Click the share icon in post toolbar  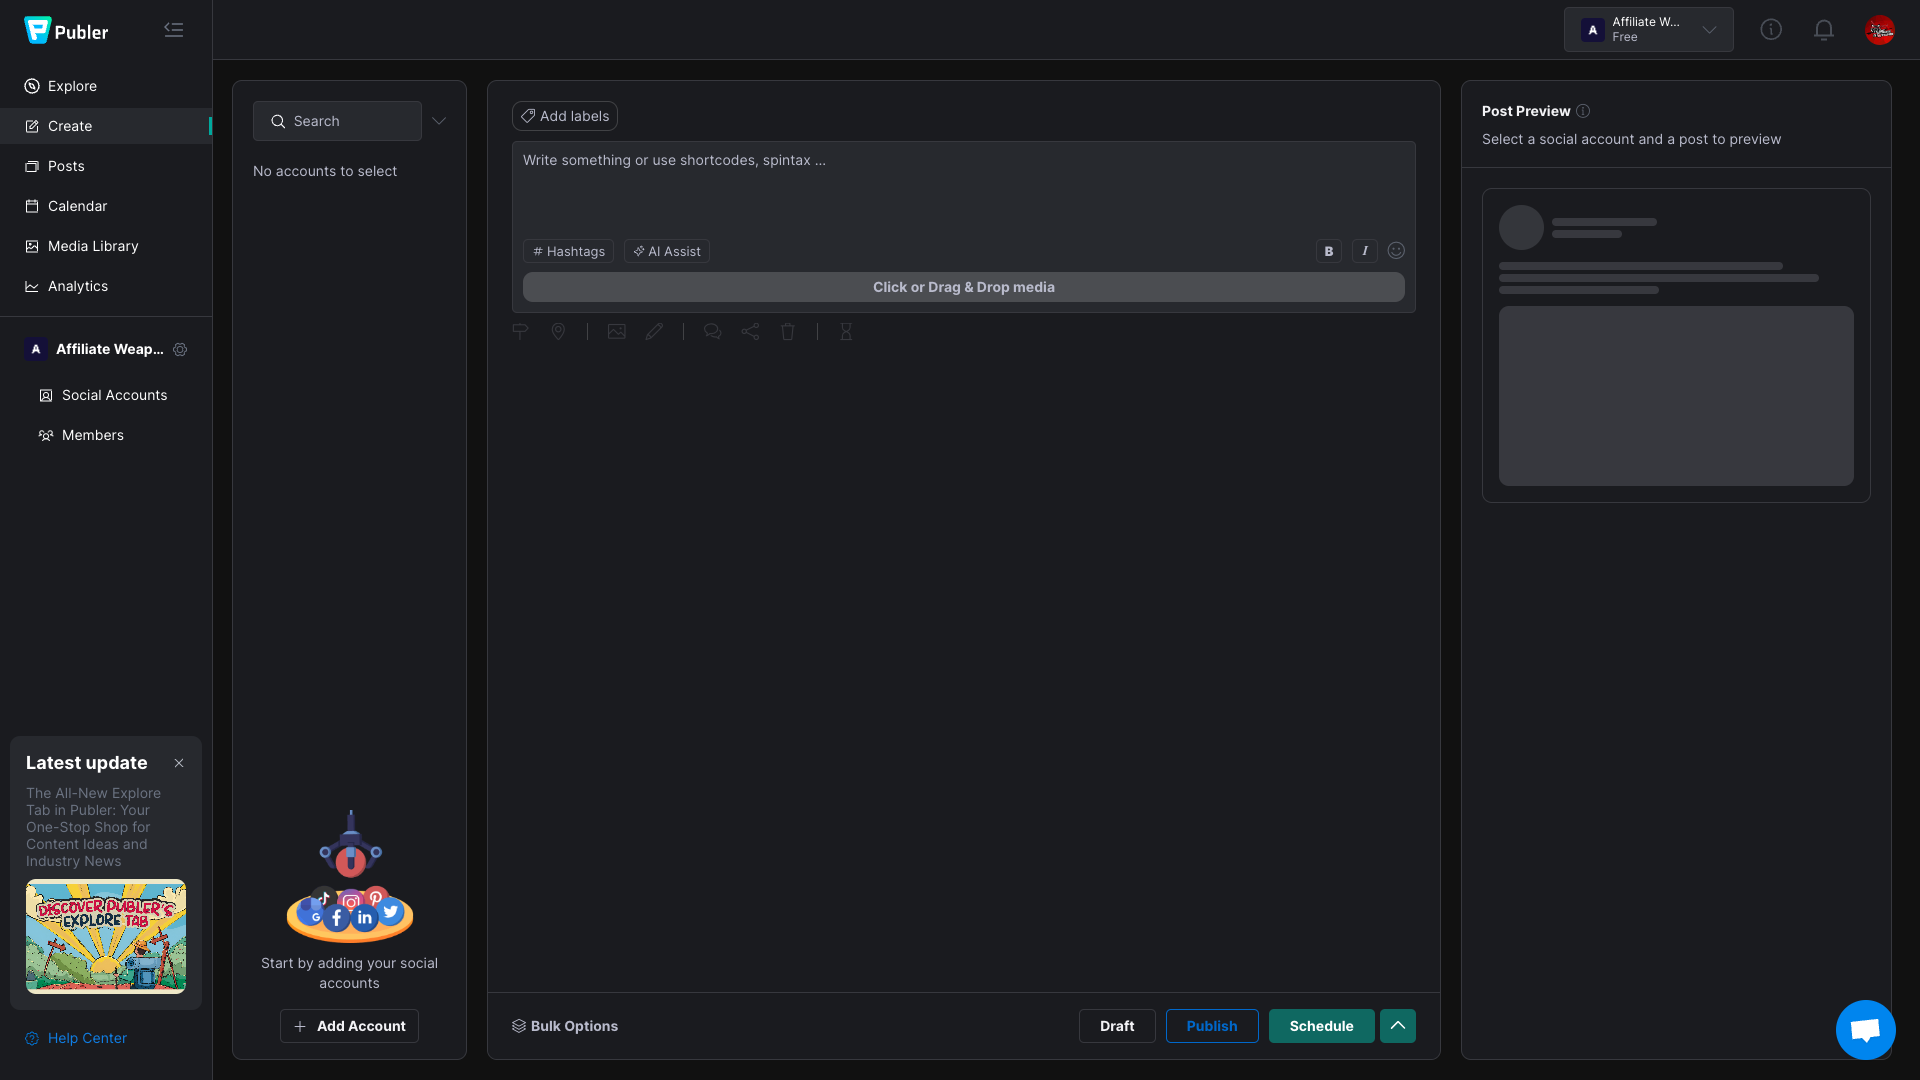pyautogui.click(x=750, y=332)
